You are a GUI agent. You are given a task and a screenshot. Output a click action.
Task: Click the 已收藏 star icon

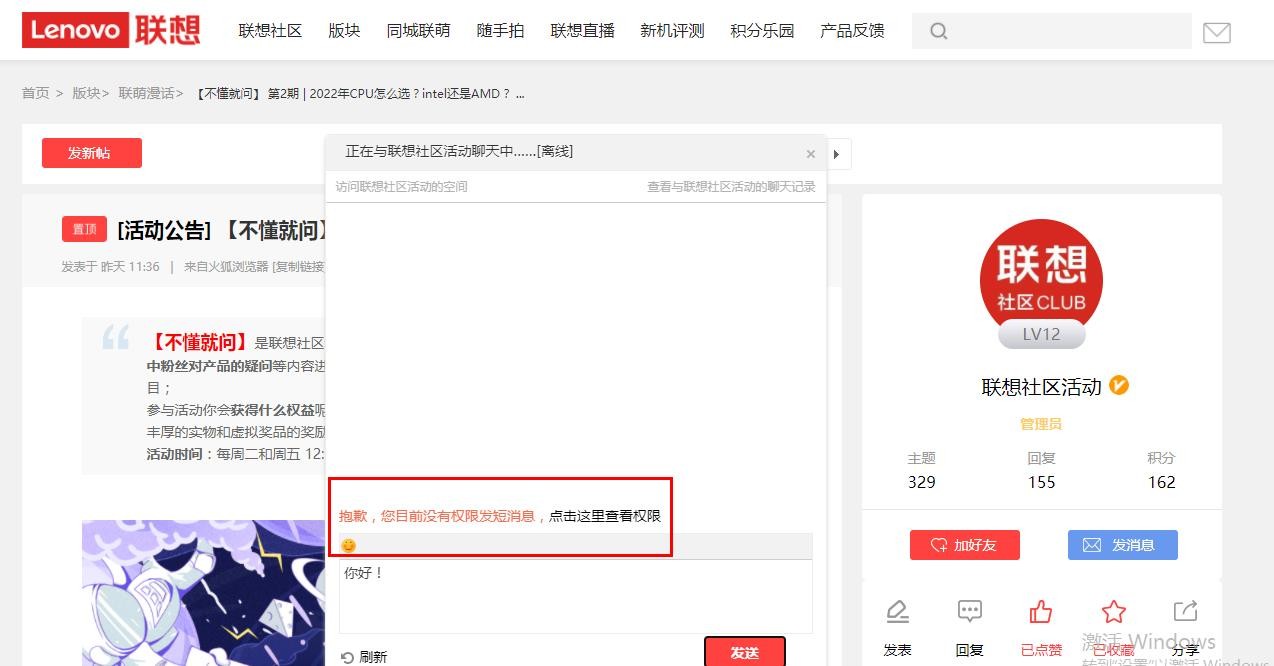(1113, 611)
